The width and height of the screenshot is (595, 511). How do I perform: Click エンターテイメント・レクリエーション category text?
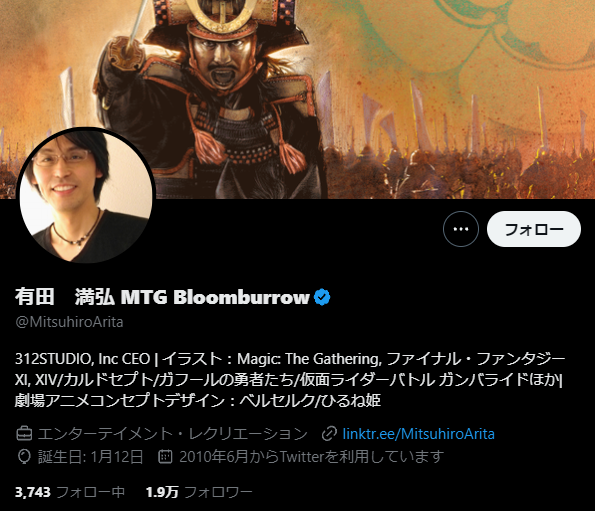173,434
